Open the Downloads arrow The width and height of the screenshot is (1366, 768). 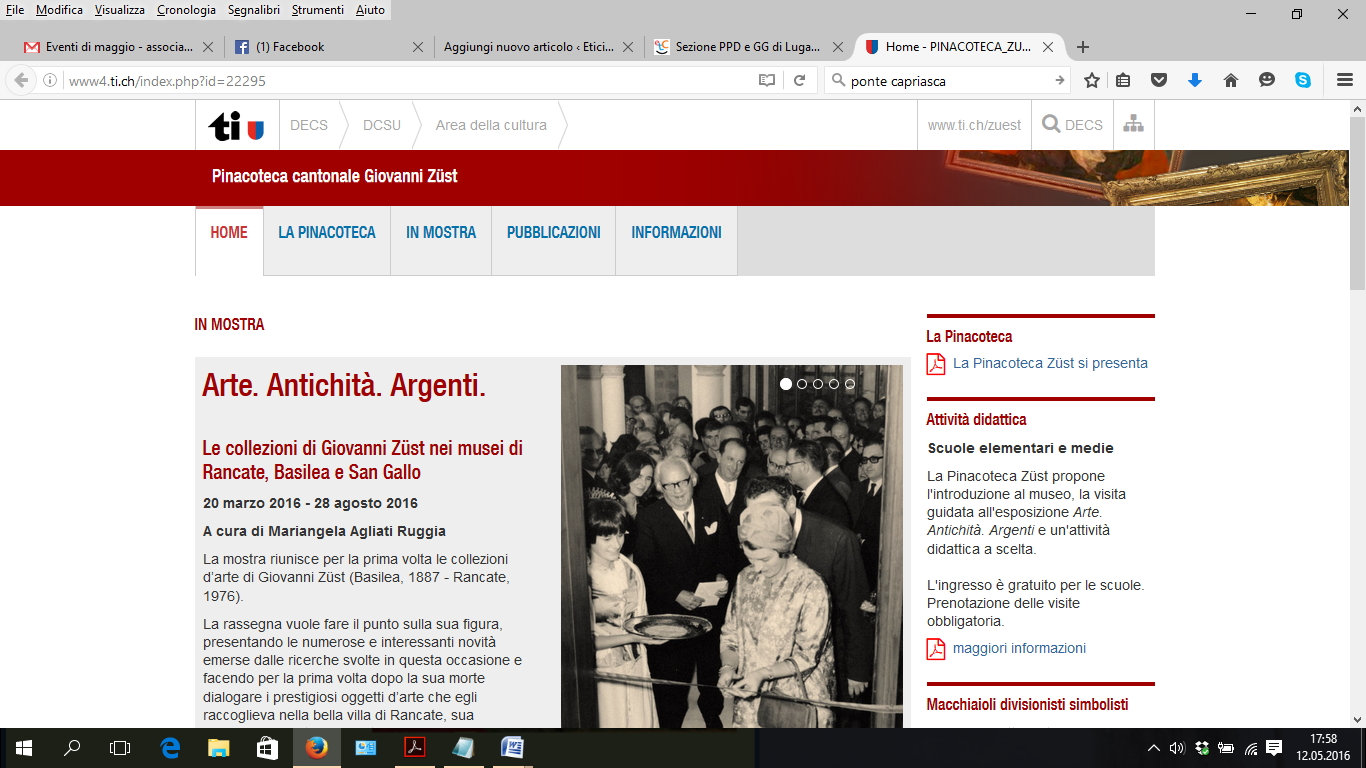pyautogui.click(x=1194, y=81)
